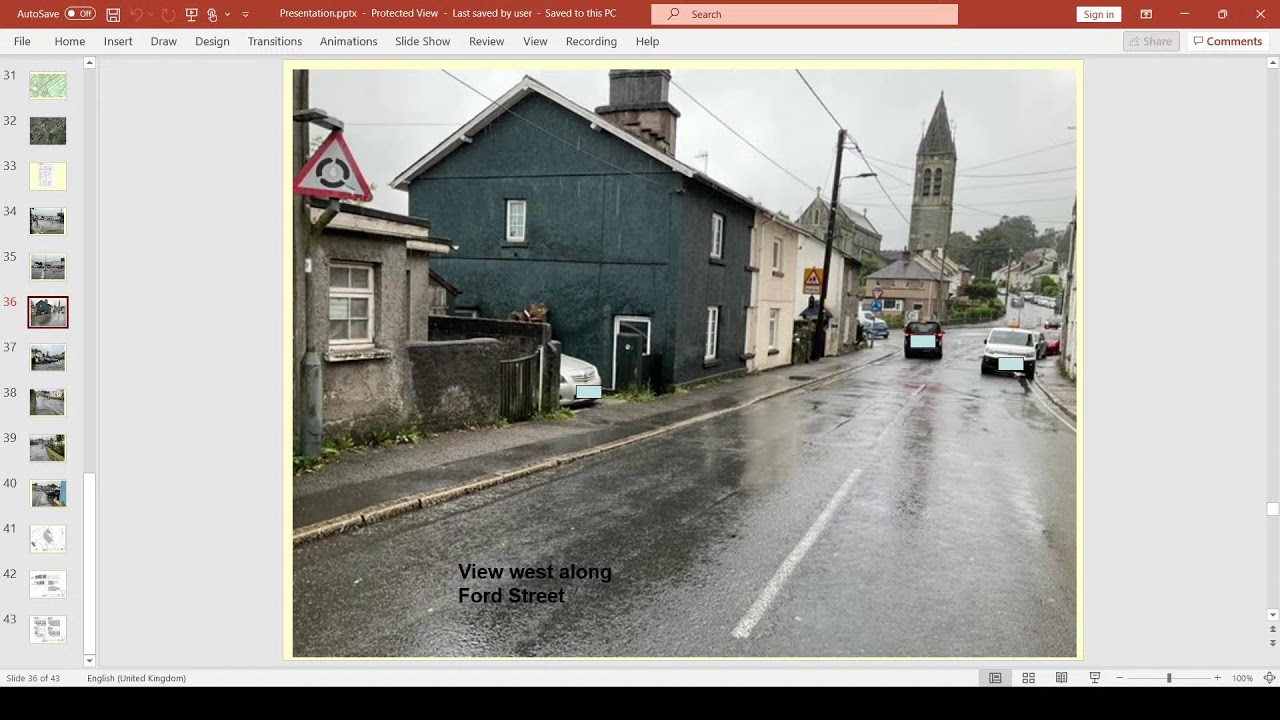Switch to the Recording tab
The image size is (1280, 720).
(591, 41)
